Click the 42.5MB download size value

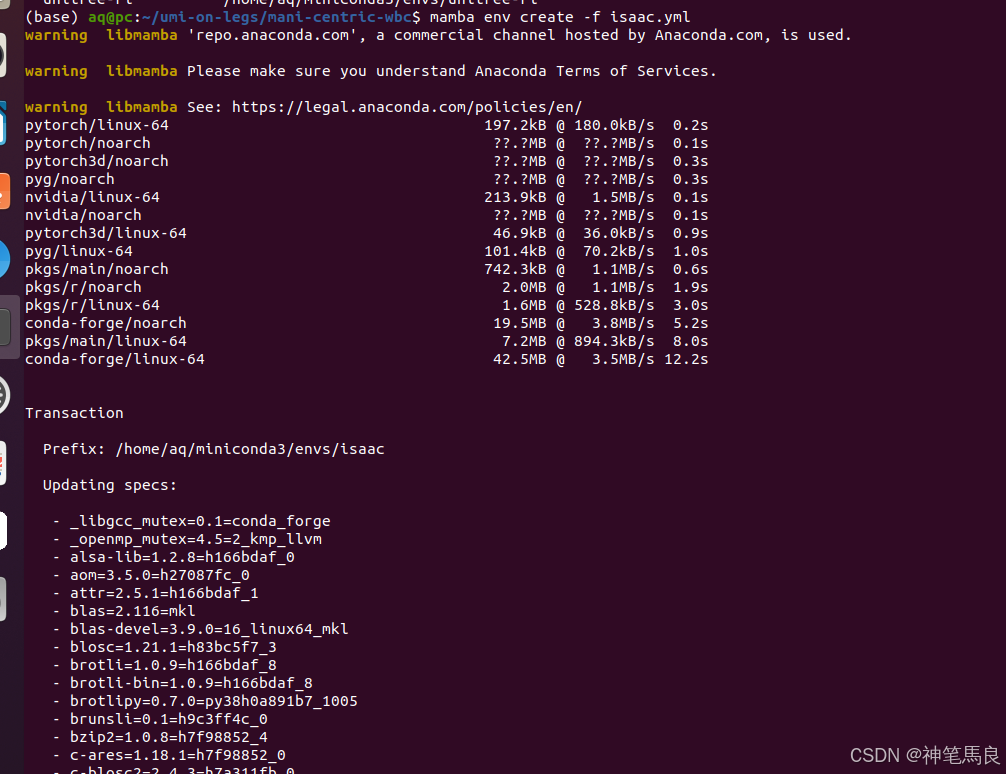tap(520, 358)
